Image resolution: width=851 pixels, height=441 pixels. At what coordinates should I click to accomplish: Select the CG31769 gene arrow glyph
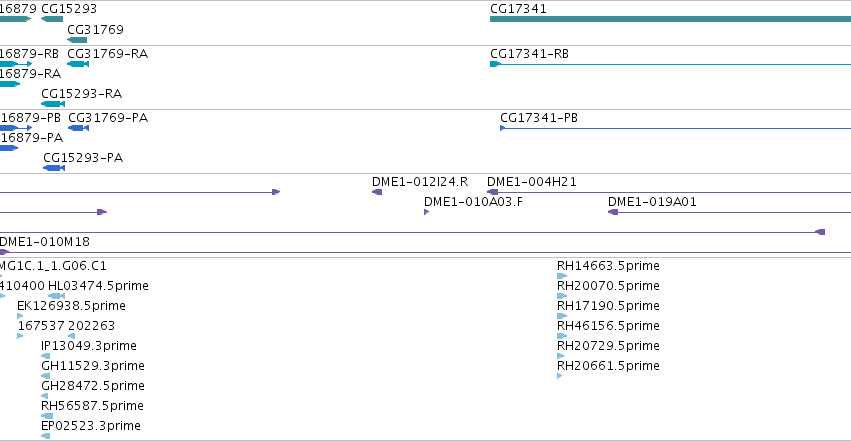coord(77,40)
